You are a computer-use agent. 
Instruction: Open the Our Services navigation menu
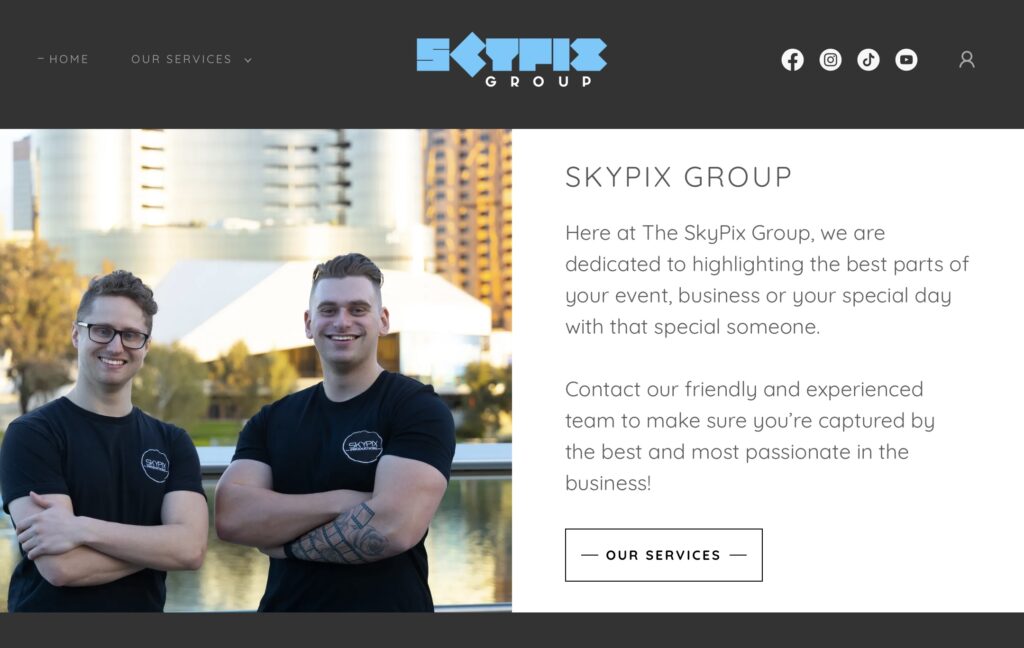click(x=182, y=59)
